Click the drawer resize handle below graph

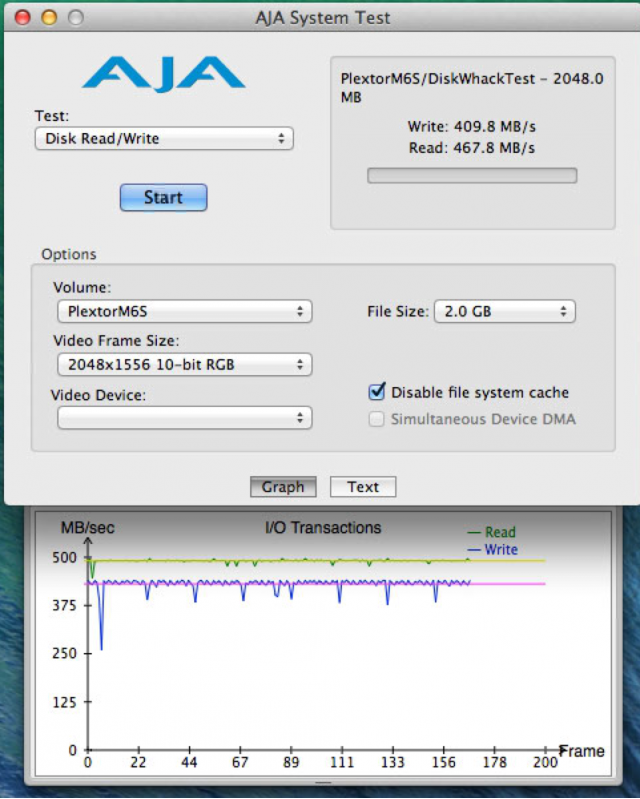pos(323,782)
